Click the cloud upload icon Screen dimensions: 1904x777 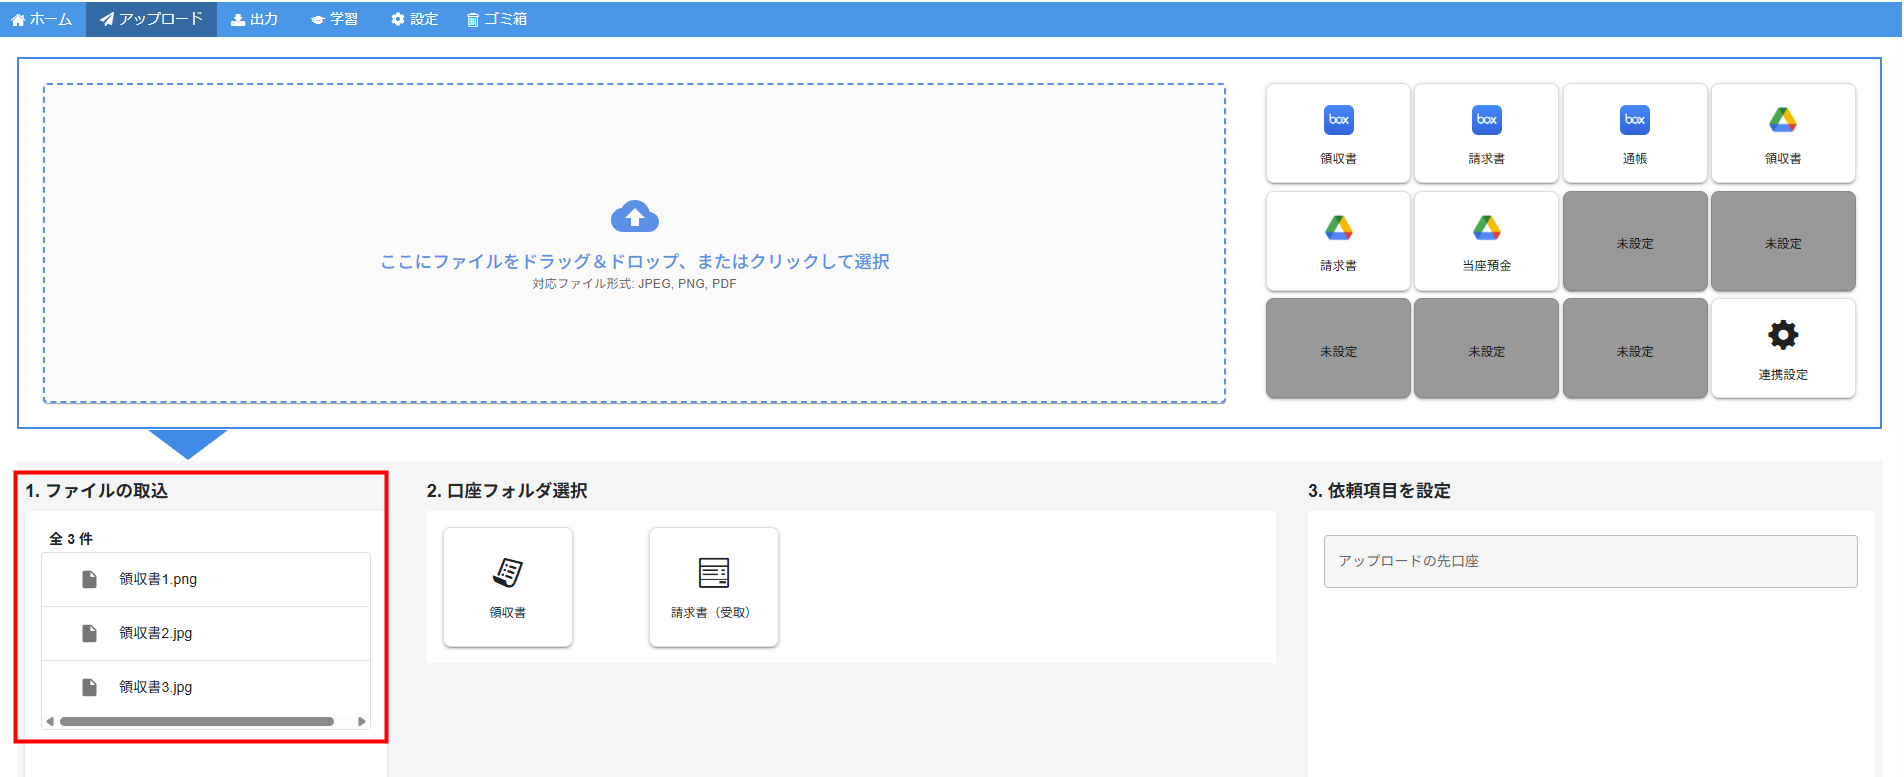pos(634,217)
